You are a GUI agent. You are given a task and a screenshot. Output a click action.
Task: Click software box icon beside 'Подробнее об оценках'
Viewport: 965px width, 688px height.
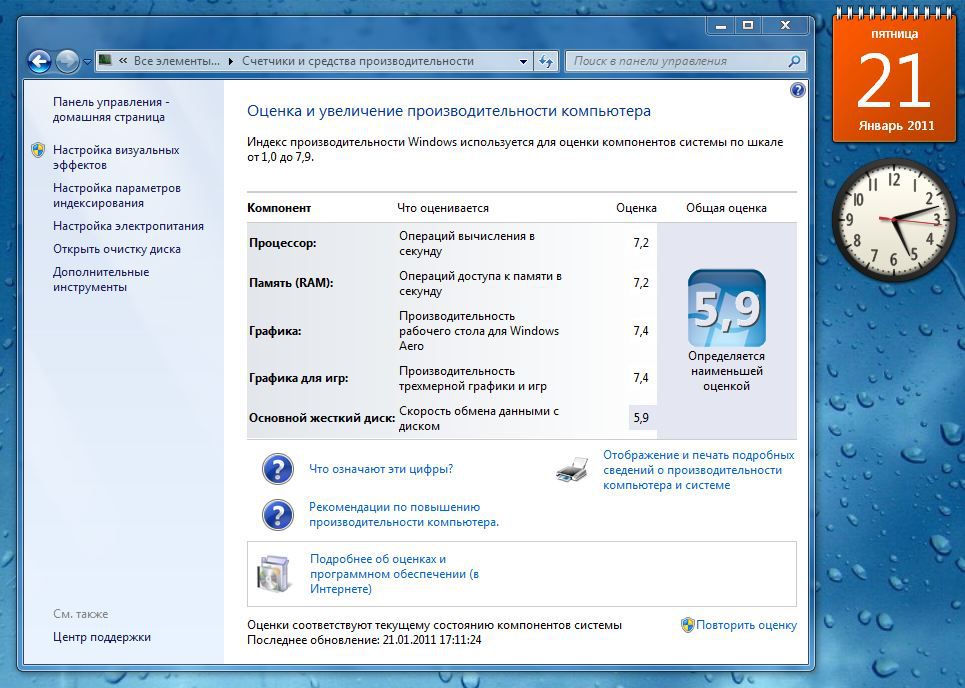pyautogui.click(x=273, y=573)
